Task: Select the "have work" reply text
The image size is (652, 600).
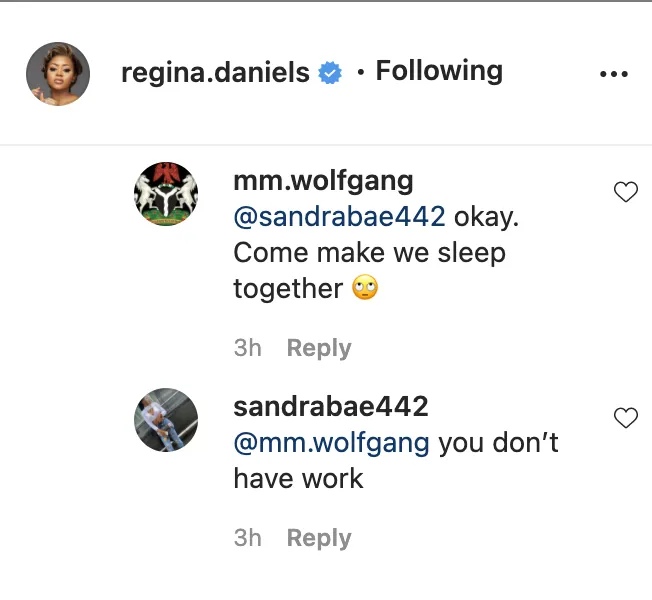Action: click(x=298, y=478)
